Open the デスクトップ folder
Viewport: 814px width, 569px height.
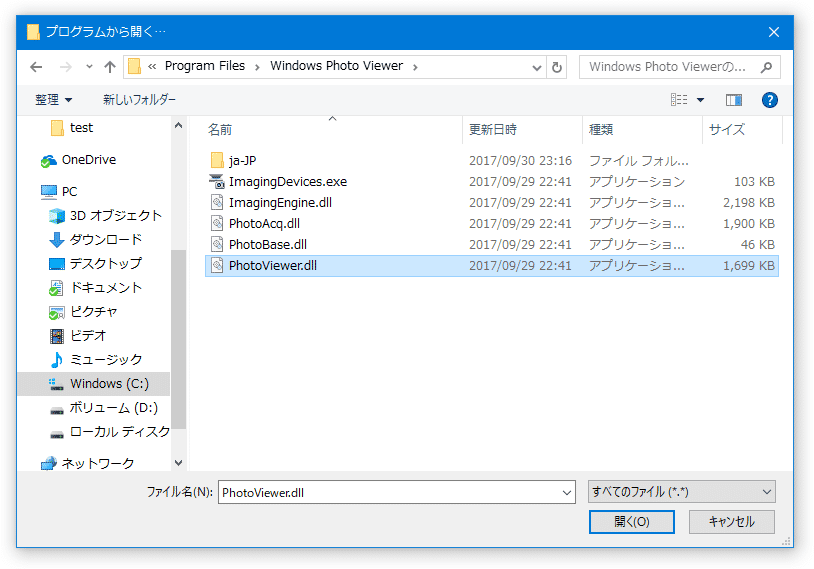coord(96,263)
